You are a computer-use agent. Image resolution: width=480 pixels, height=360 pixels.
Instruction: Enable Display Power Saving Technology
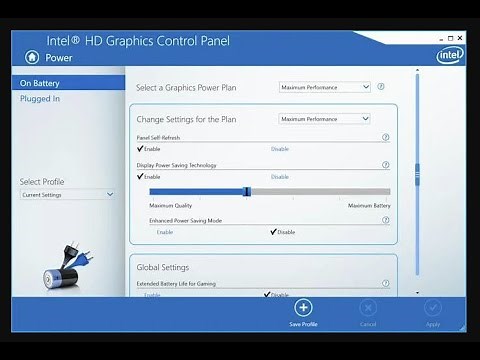coord(149,177)
